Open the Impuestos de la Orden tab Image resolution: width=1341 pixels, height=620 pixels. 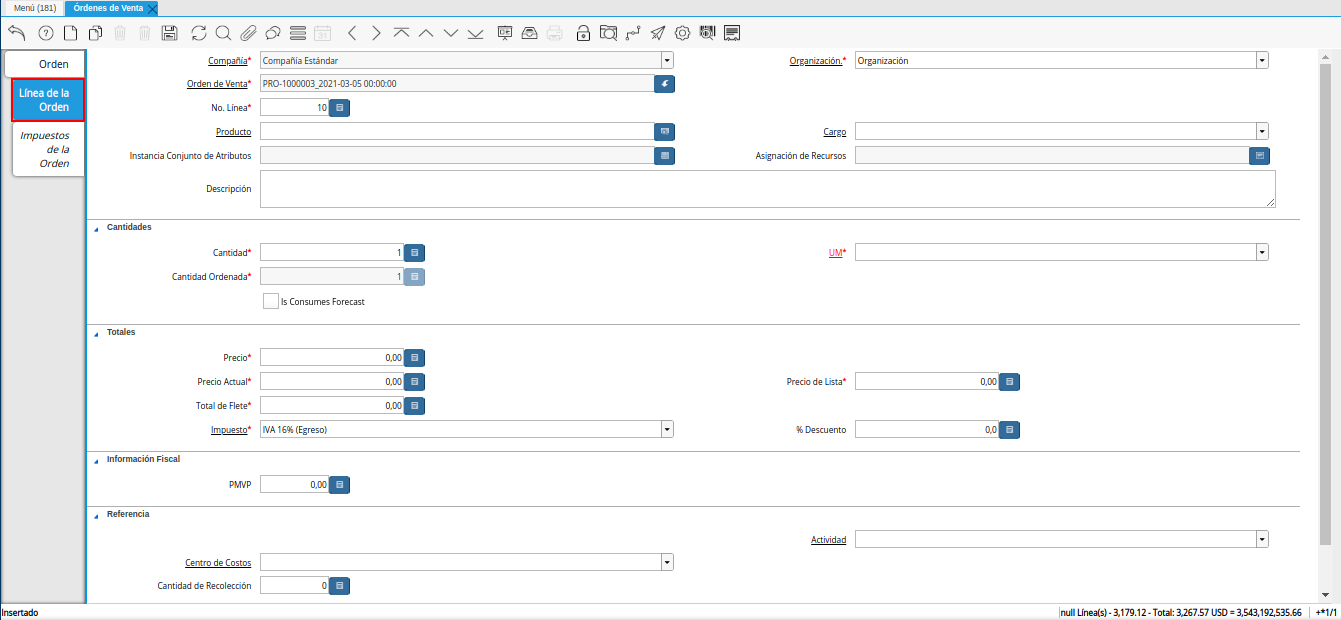click(x=48, y=149)
